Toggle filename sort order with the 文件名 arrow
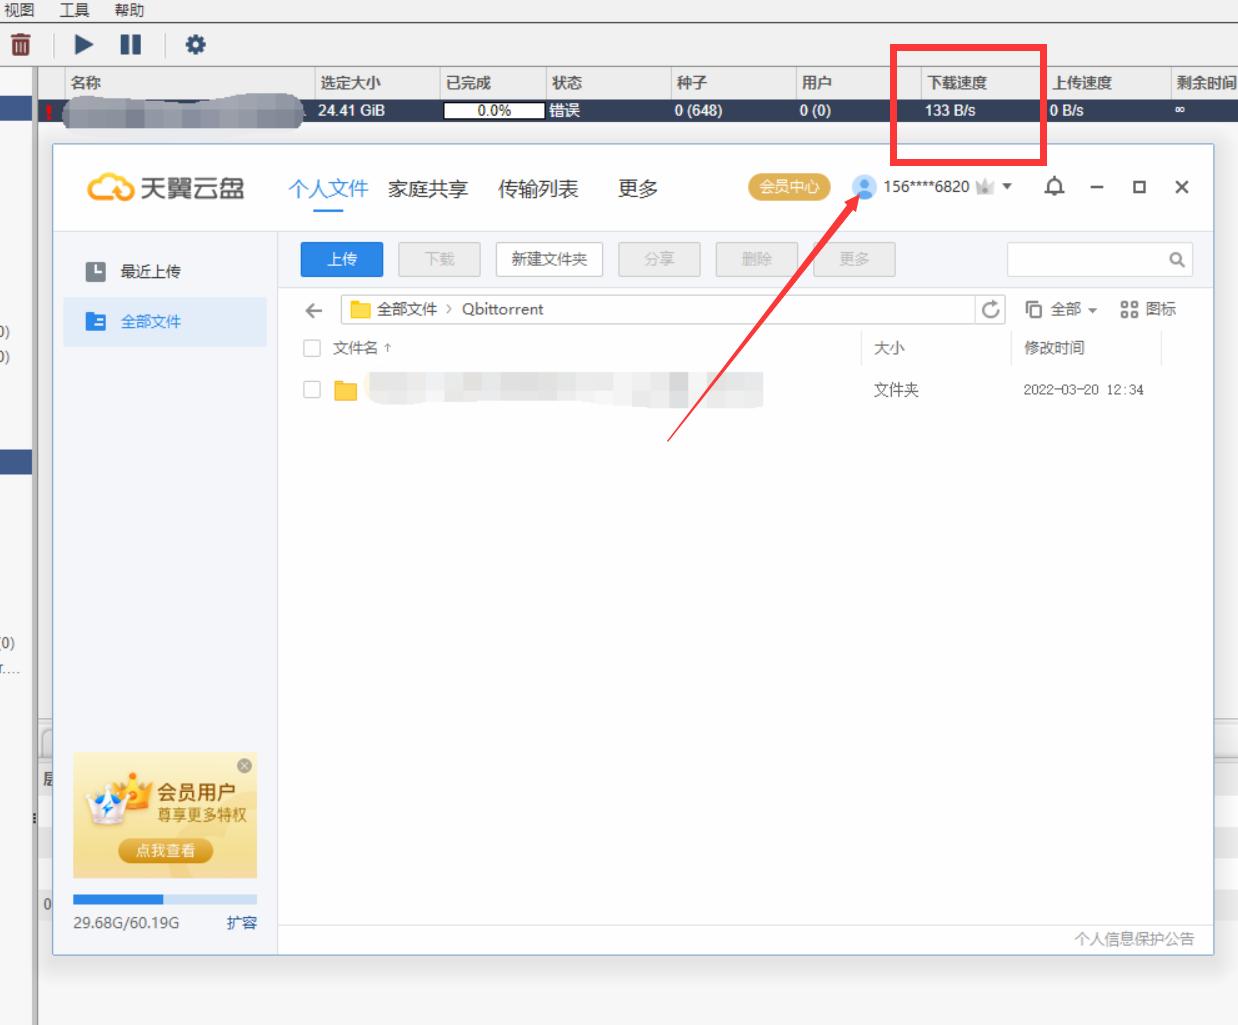 390,348
